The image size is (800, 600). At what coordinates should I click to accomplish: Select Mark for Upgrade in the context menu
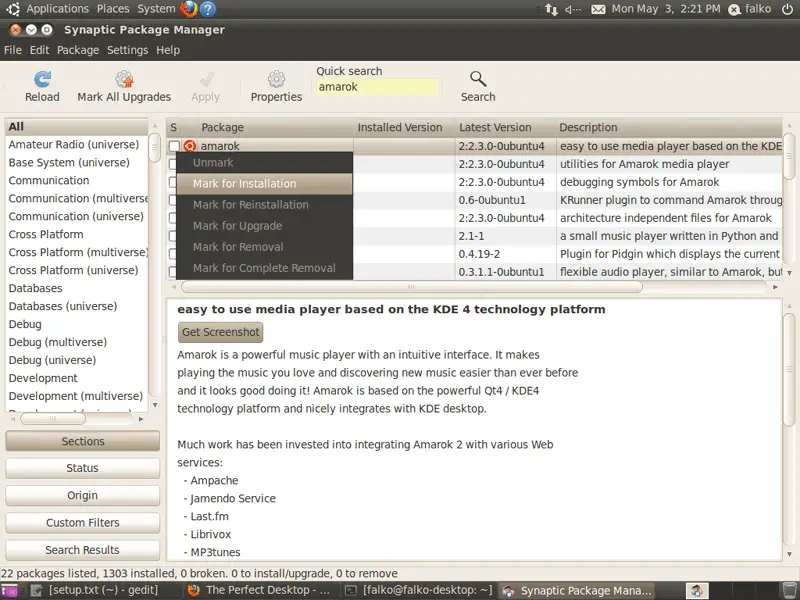coord(264,226)
